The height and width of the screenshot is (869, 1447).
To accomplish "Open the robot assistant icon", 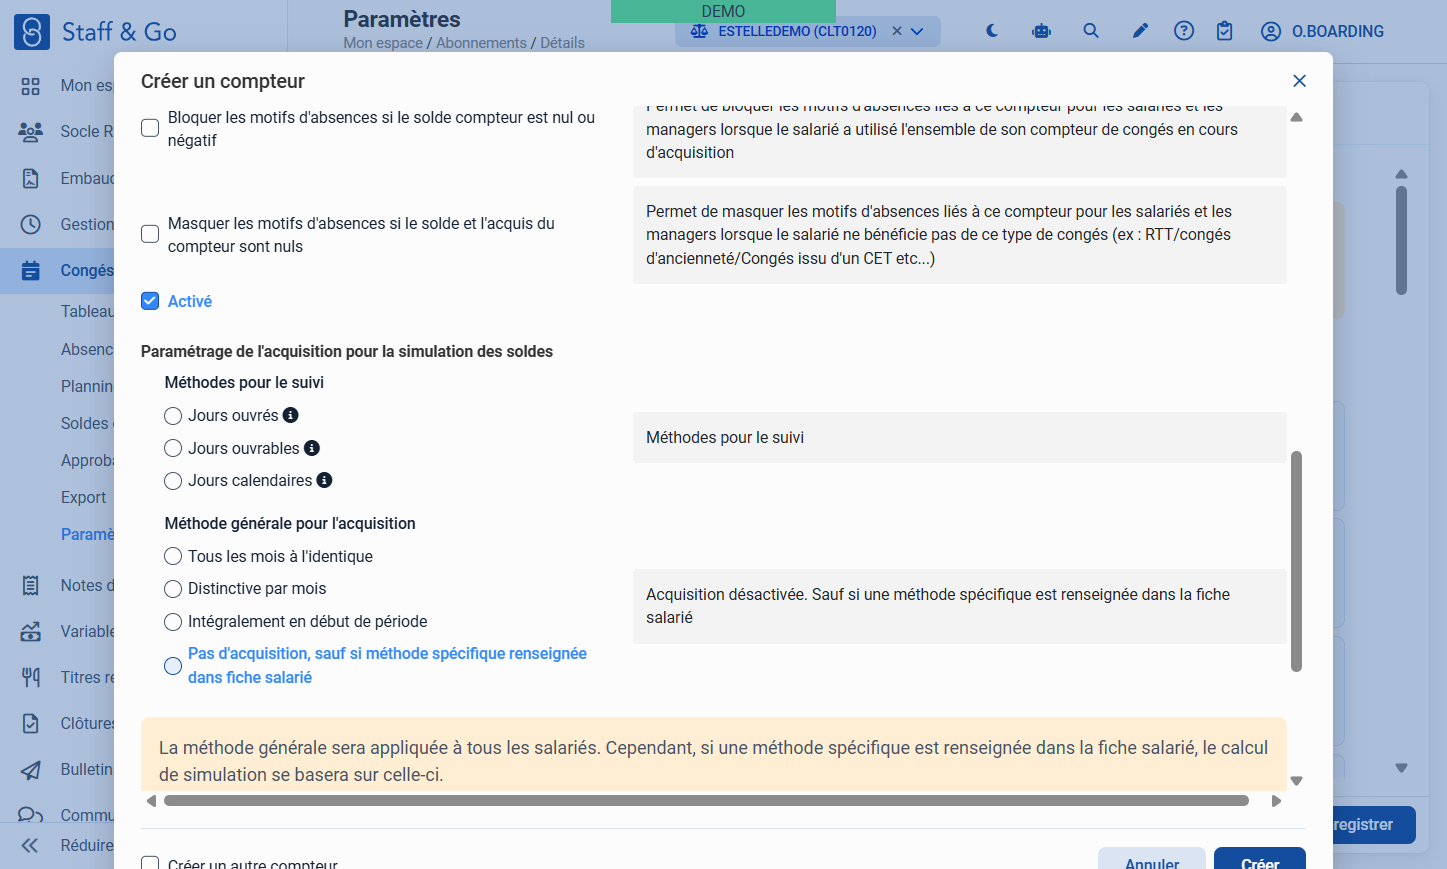I will coord(1041,31).
